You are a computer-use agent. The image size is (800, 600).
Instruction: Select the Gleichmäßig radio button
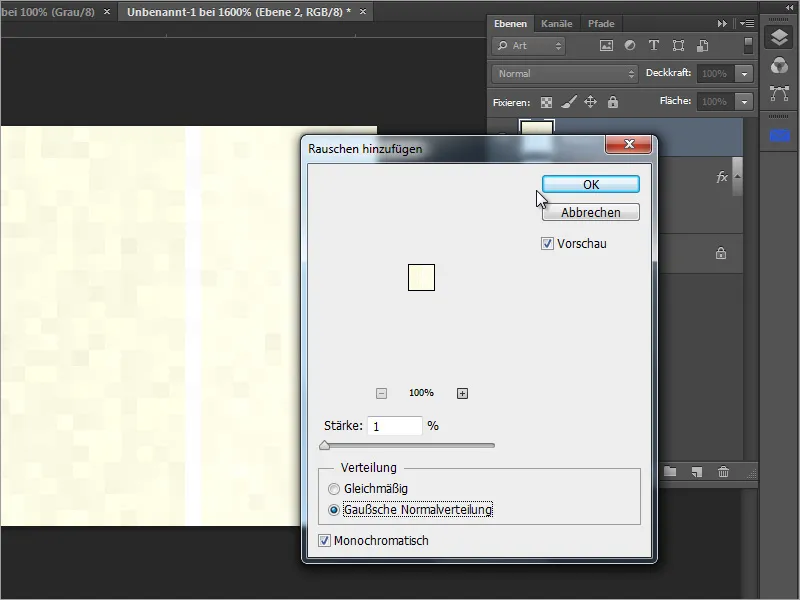[x=334, y=489]
